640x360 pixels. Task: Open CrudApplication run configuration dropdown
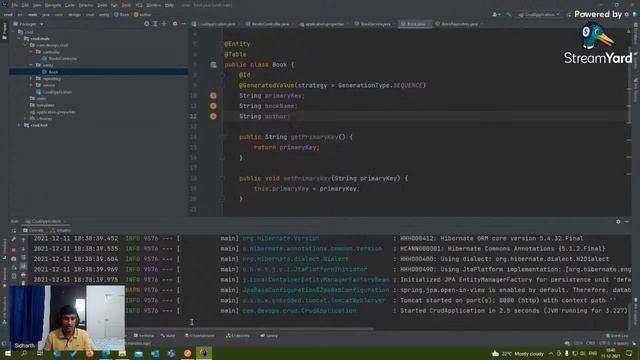tap(539, 14)
